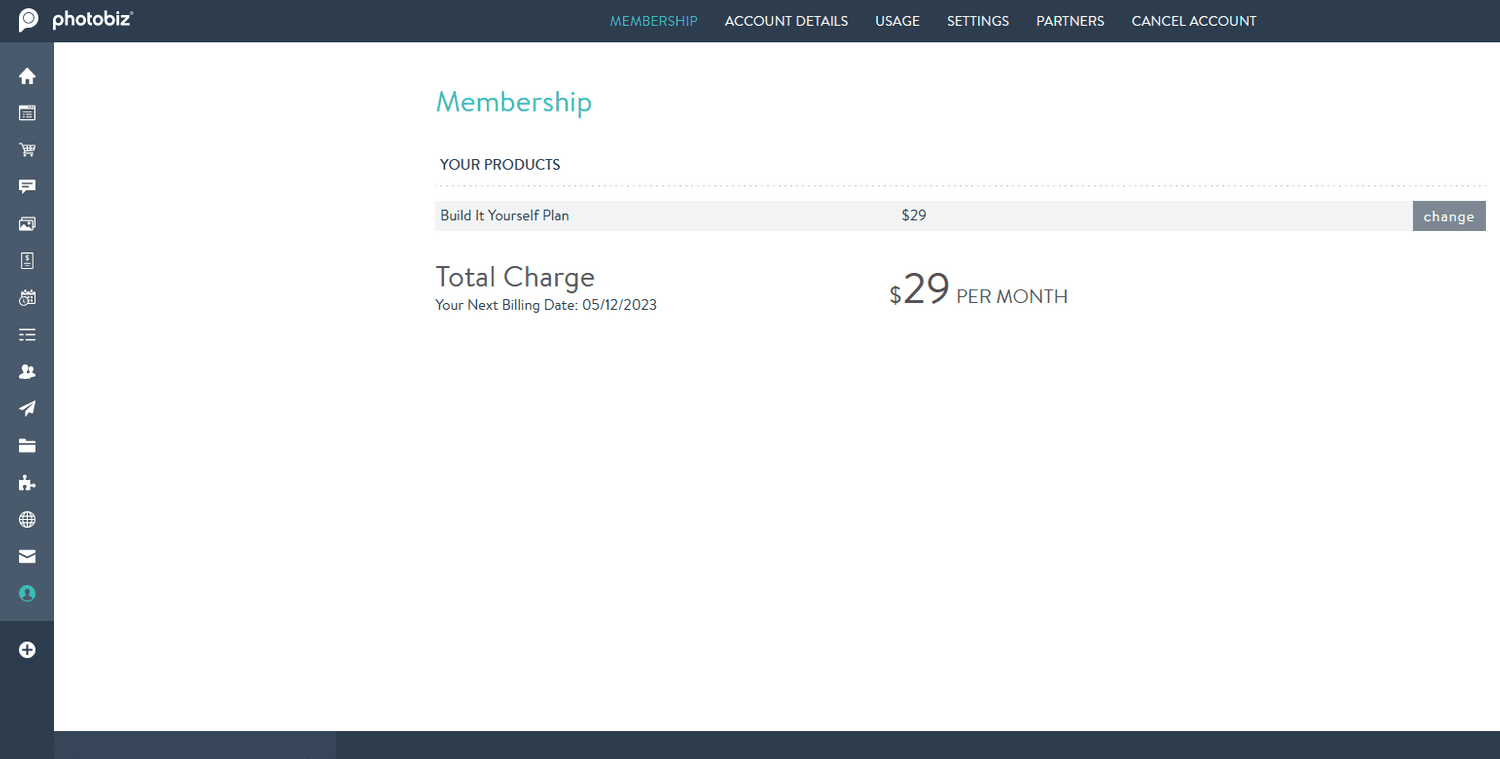Select the scheduler calendar icon

[27, 297]
